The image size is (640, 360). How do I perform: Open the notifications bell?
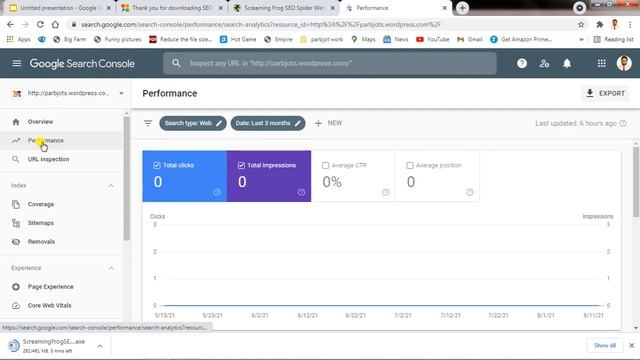pos(567,63)
